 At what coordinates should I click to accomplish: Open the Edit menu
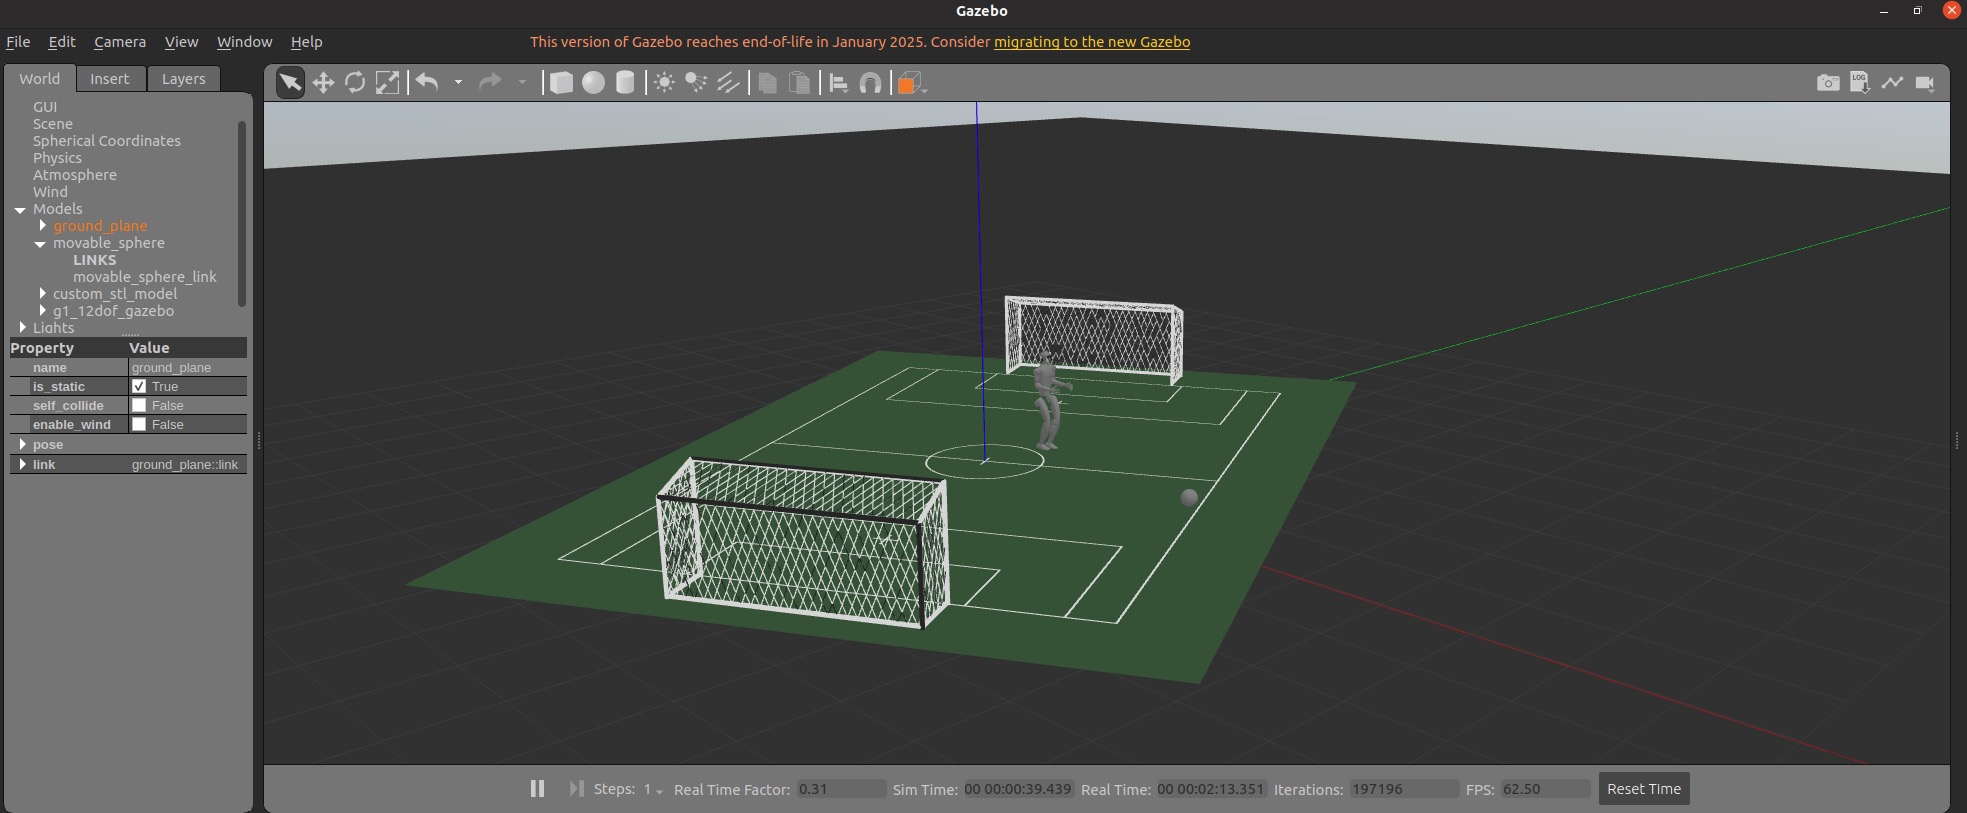(x=62, y=42)
